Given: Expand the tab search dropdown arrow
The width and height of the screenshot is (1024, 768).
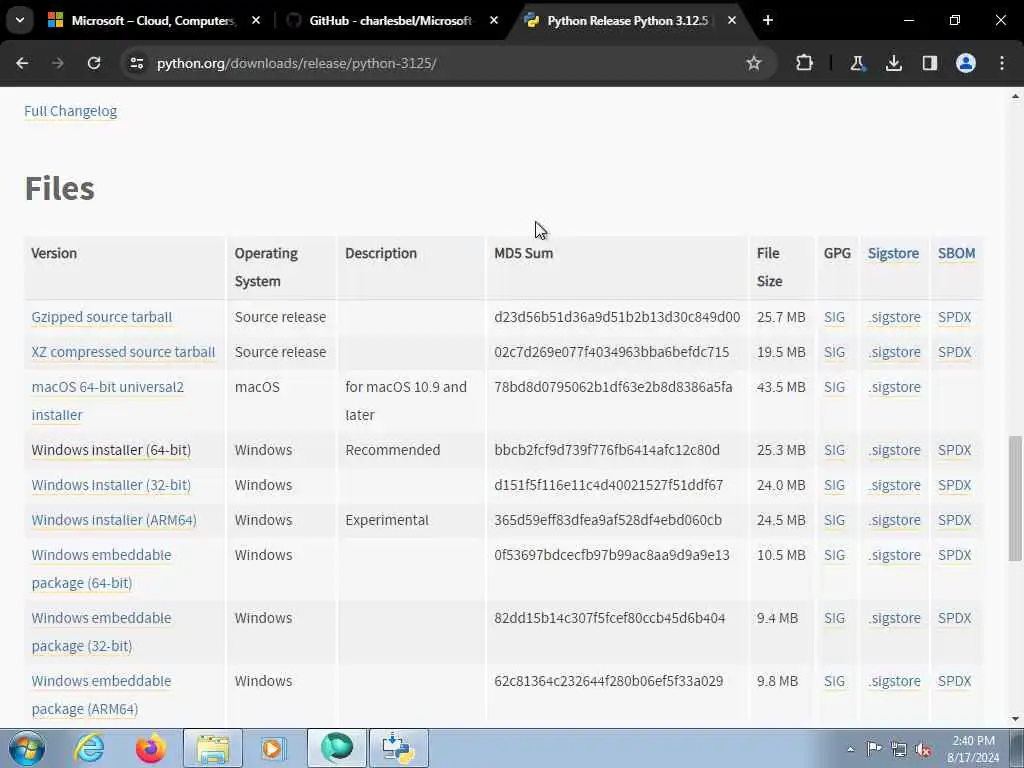Looking at the screenshot, I should coord(20,20).
